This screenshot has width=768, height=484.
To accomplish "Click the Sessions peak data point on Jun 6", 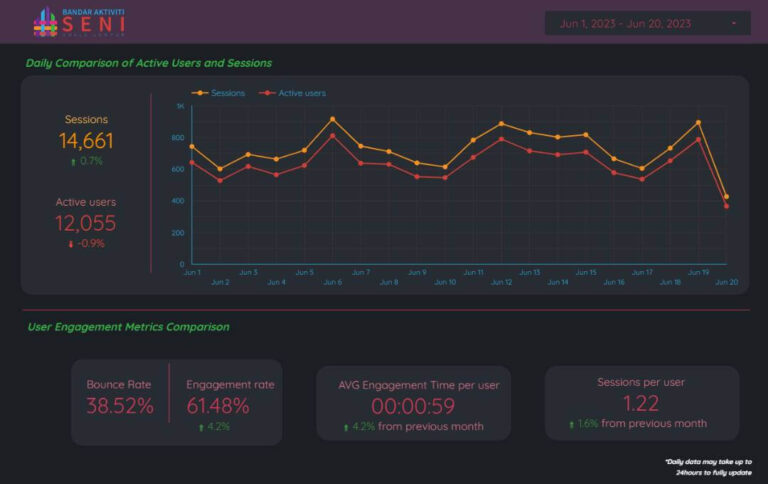I will 333,119.
